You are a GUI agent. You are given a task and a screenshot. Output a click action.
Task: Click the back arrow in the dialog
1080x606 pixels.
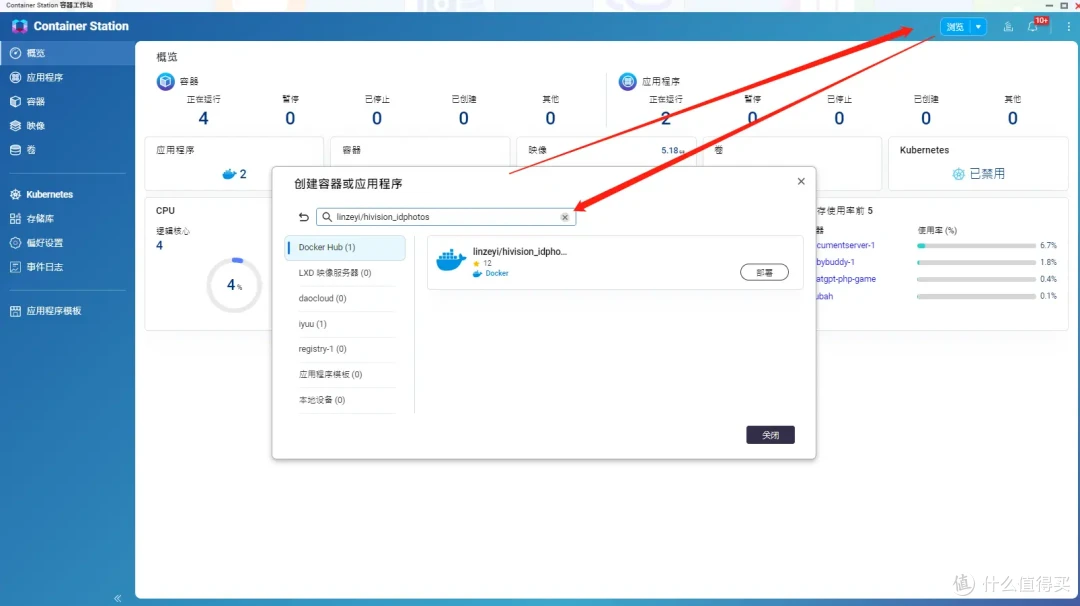coord(304,217)
